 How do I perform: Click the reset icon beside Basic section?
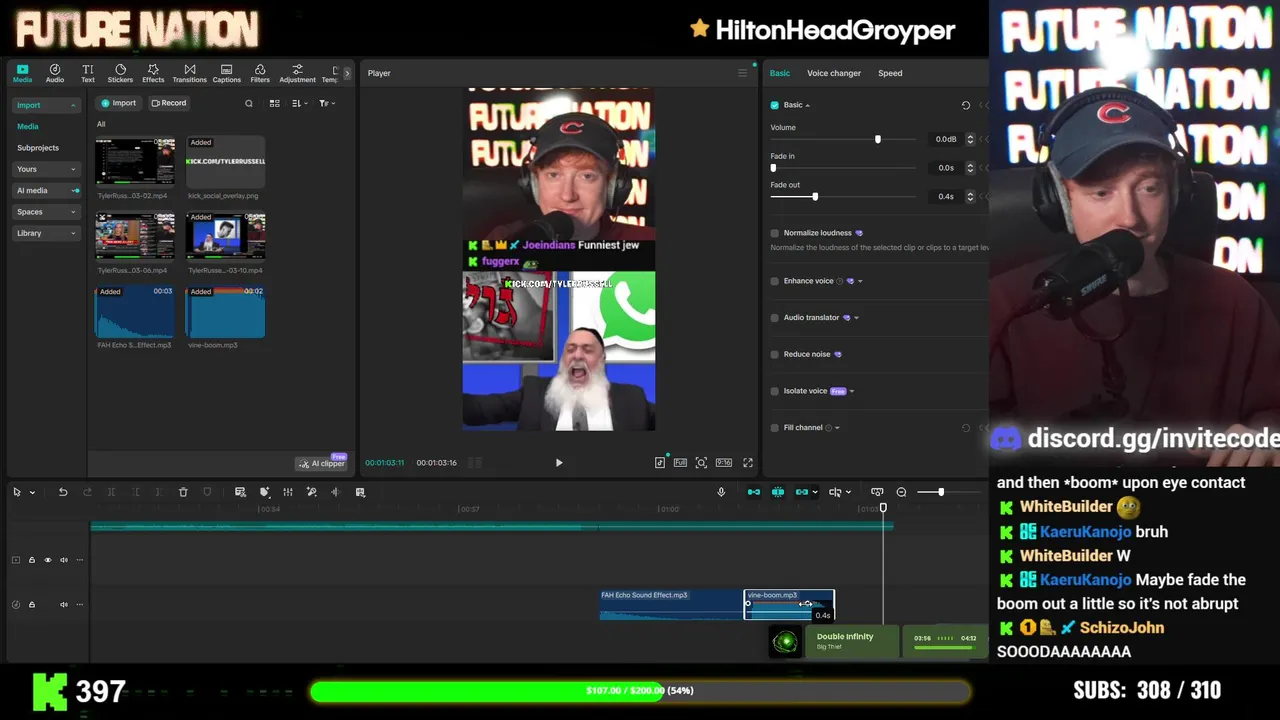pos(966,105)
